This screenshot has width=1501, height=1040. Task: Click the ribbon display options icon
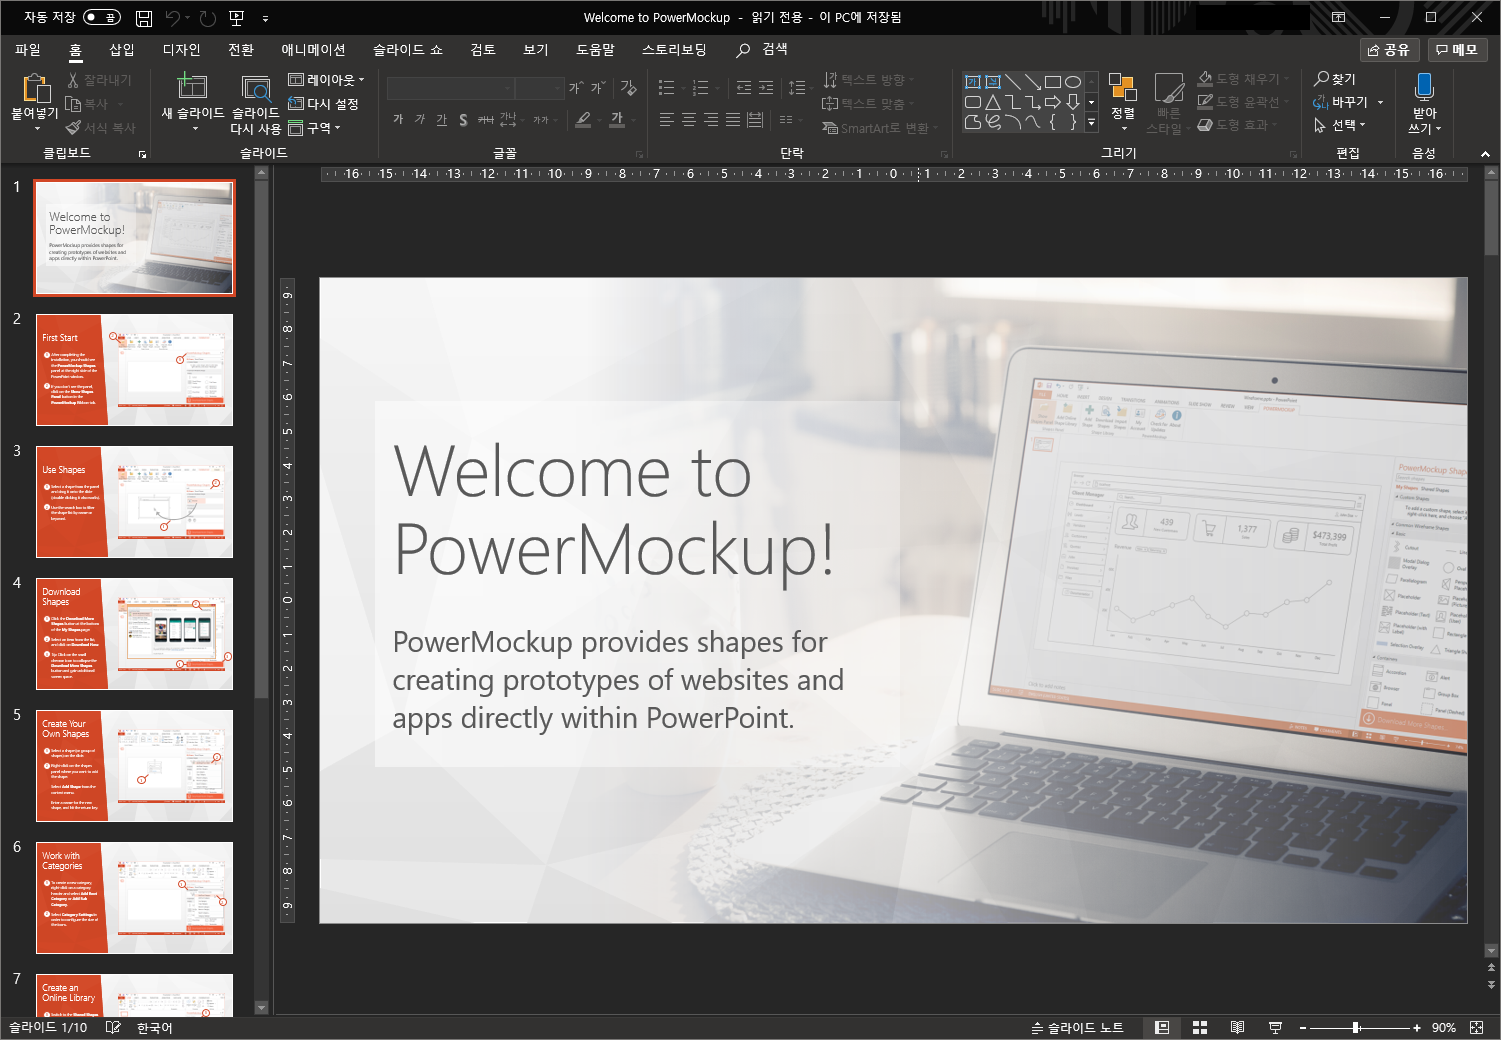[1339, 17]
